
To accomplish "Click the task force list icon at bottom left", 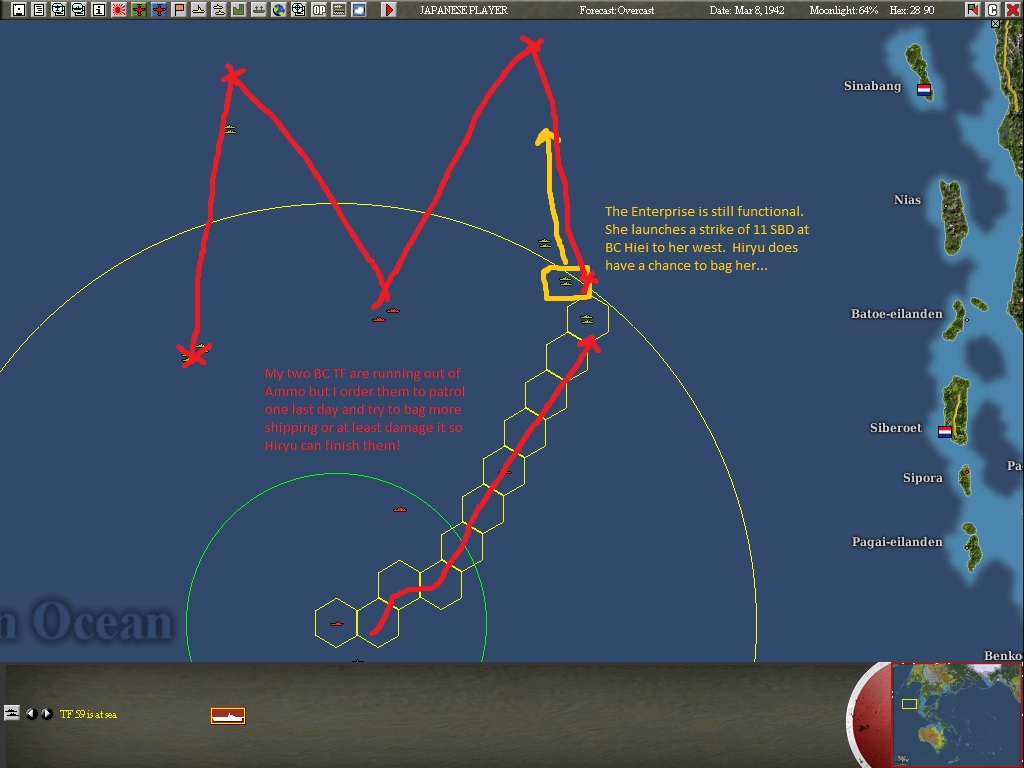I will pyautogui.click(x=12, y=713).
